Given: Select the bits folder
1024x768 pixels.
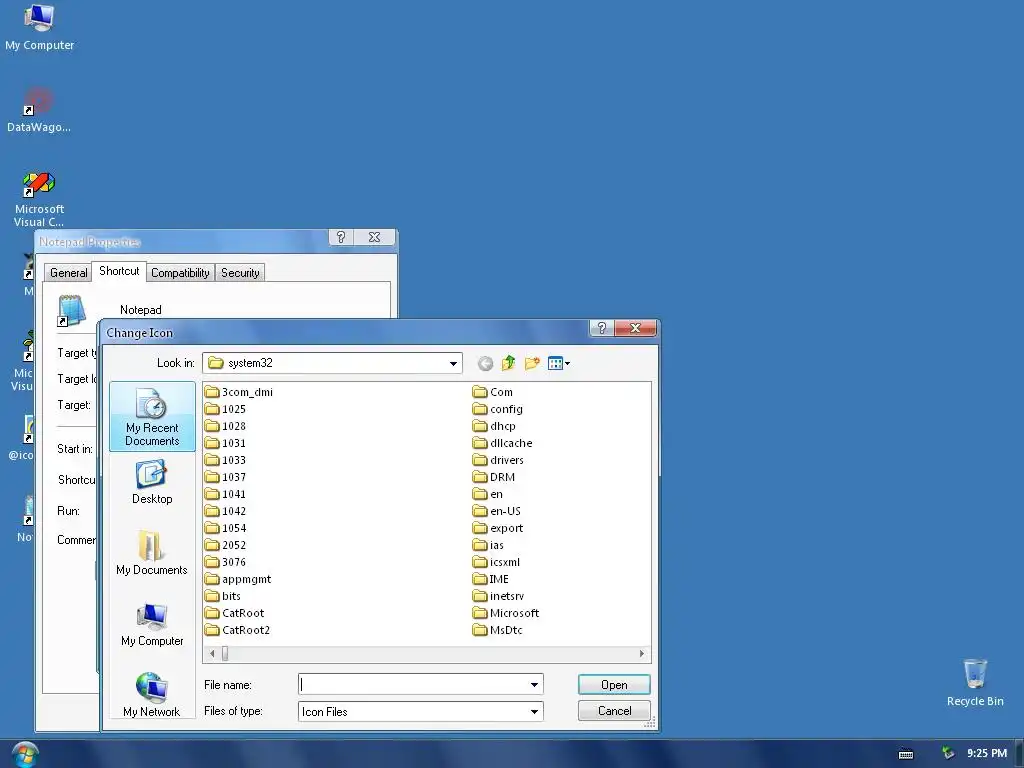Looking at the screenshot, I should [223, 596].
